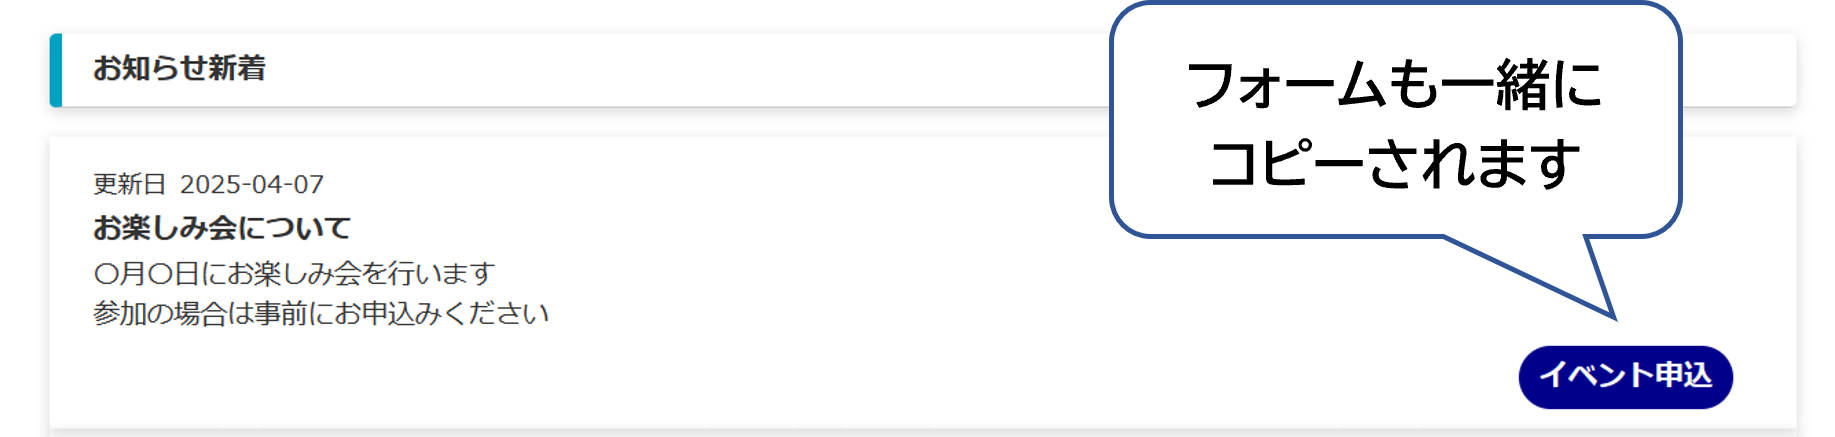Click the 更新日 label
1835x437 pixels.
coord(129,184)
